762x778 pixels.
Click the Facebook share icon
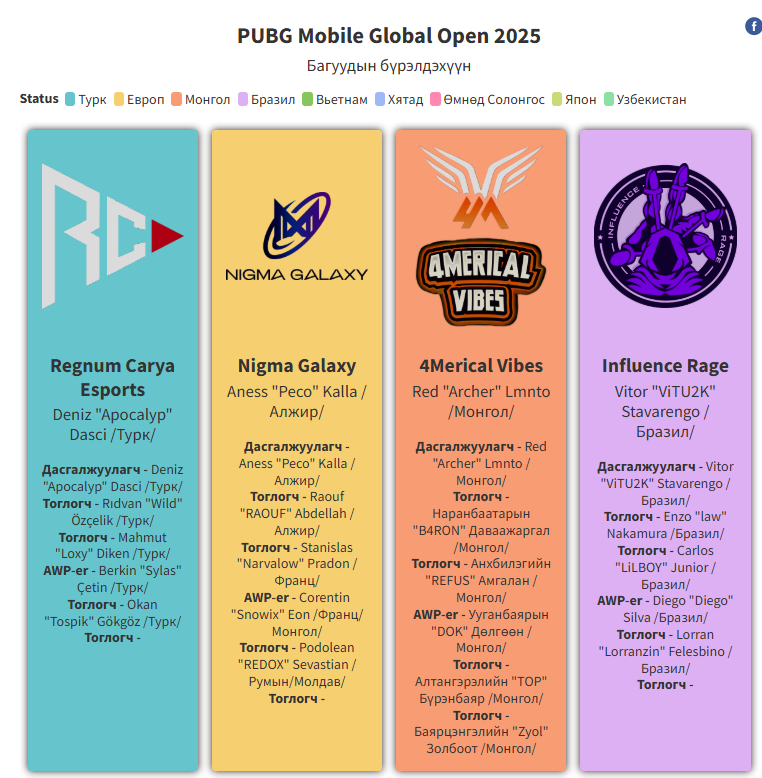coord(753,26)
